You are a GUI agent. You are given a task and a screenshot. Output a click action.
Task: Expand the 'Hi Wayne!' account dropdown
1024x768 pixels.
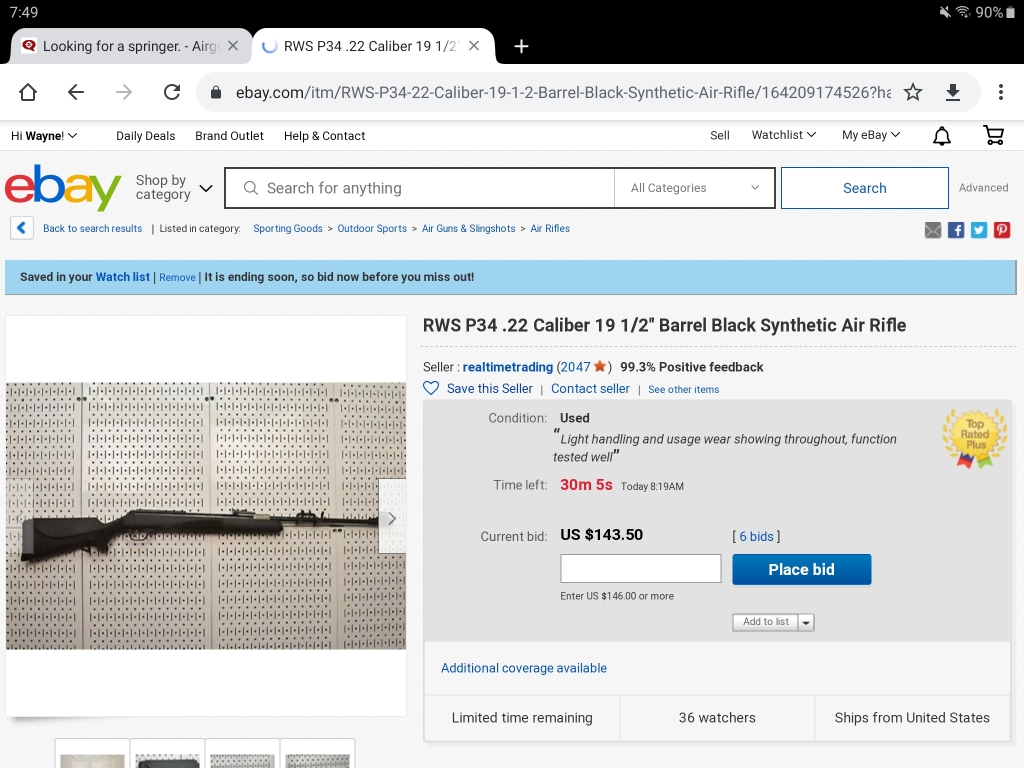pyautogui.click(x=44, y=136)
